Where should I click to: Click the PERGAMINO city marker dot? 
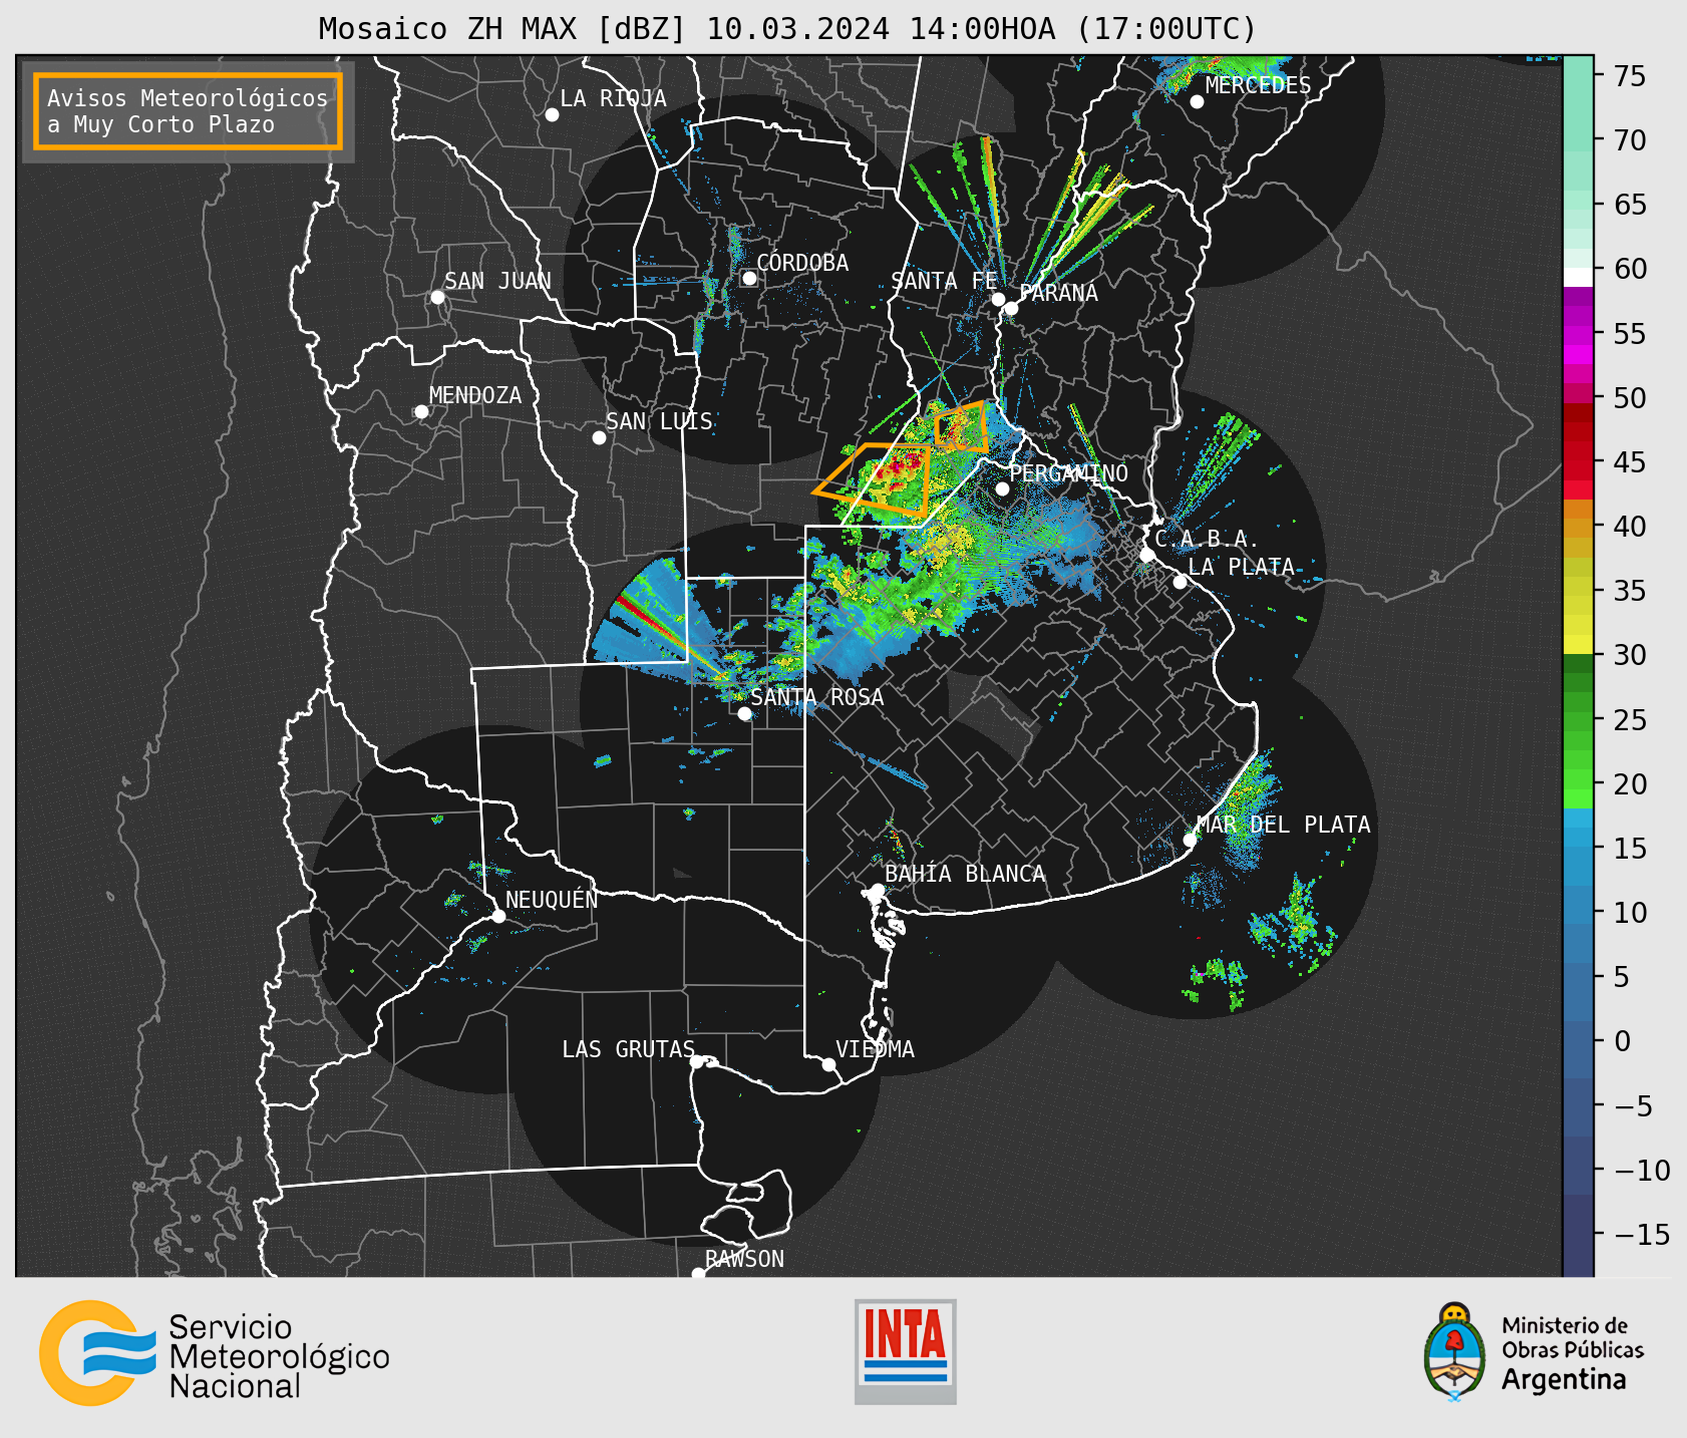coord(1002,489)
